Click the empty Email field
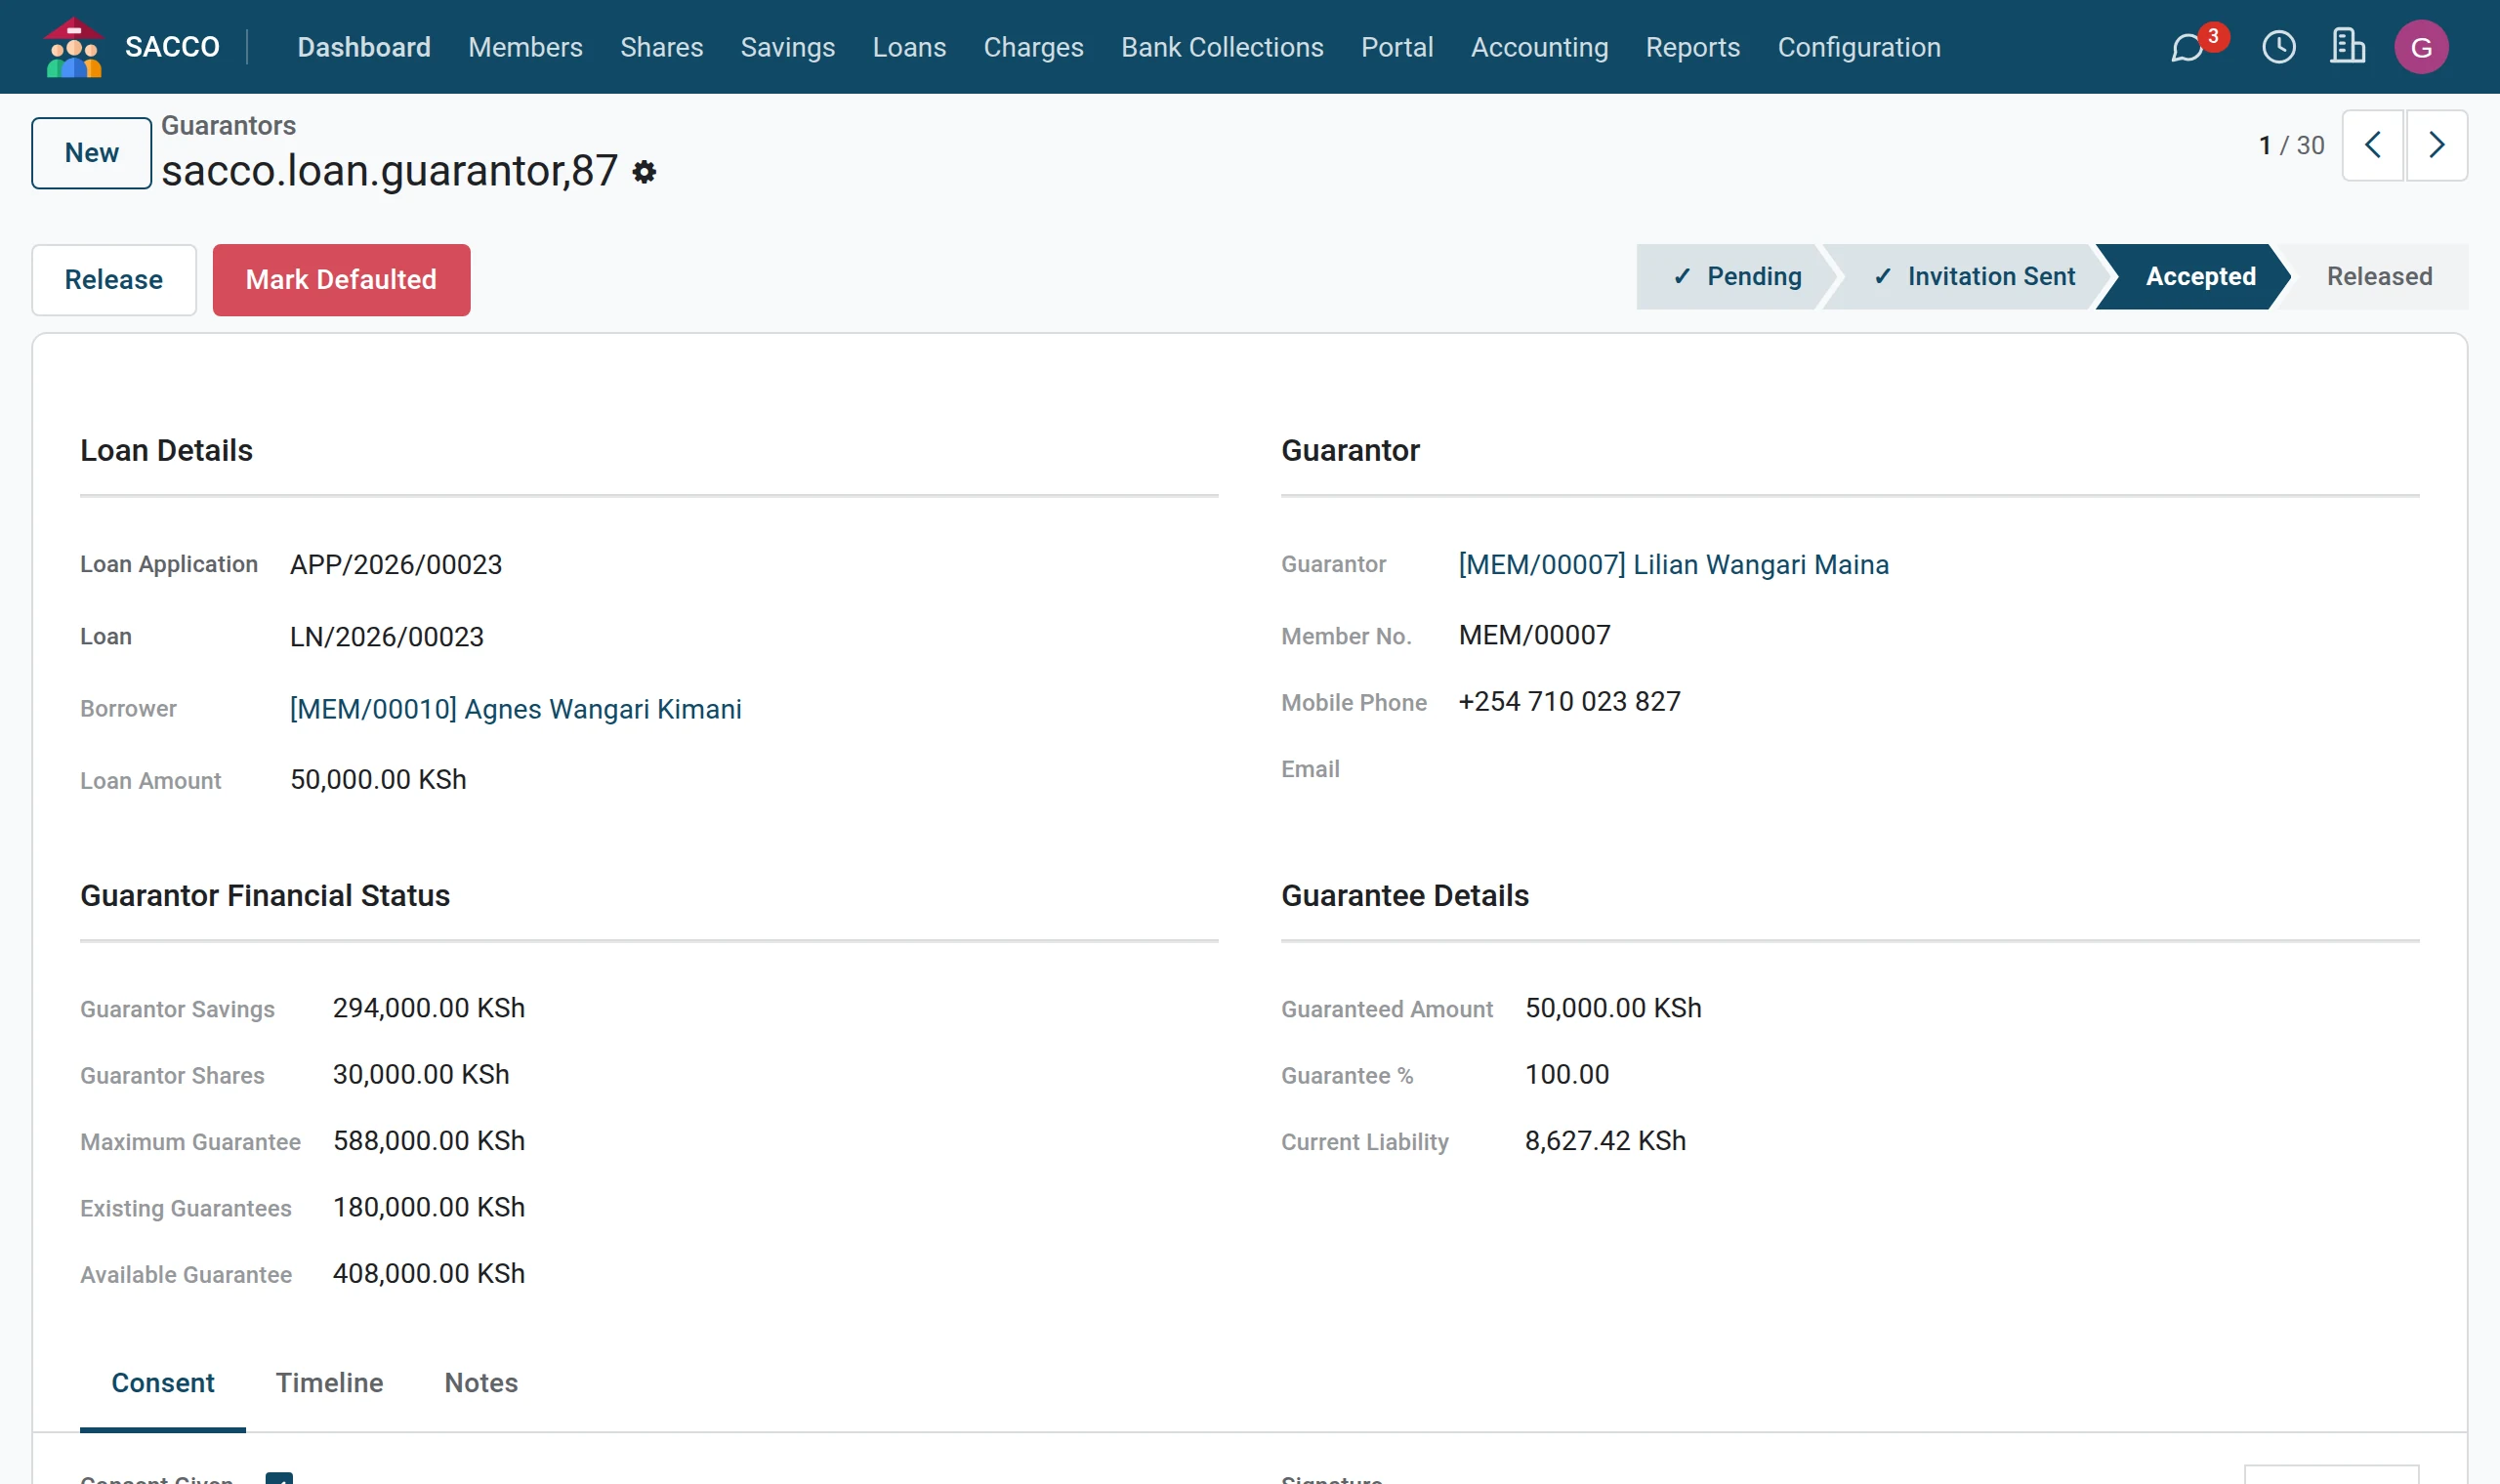The image size is (2500, 1484). 1938,769
